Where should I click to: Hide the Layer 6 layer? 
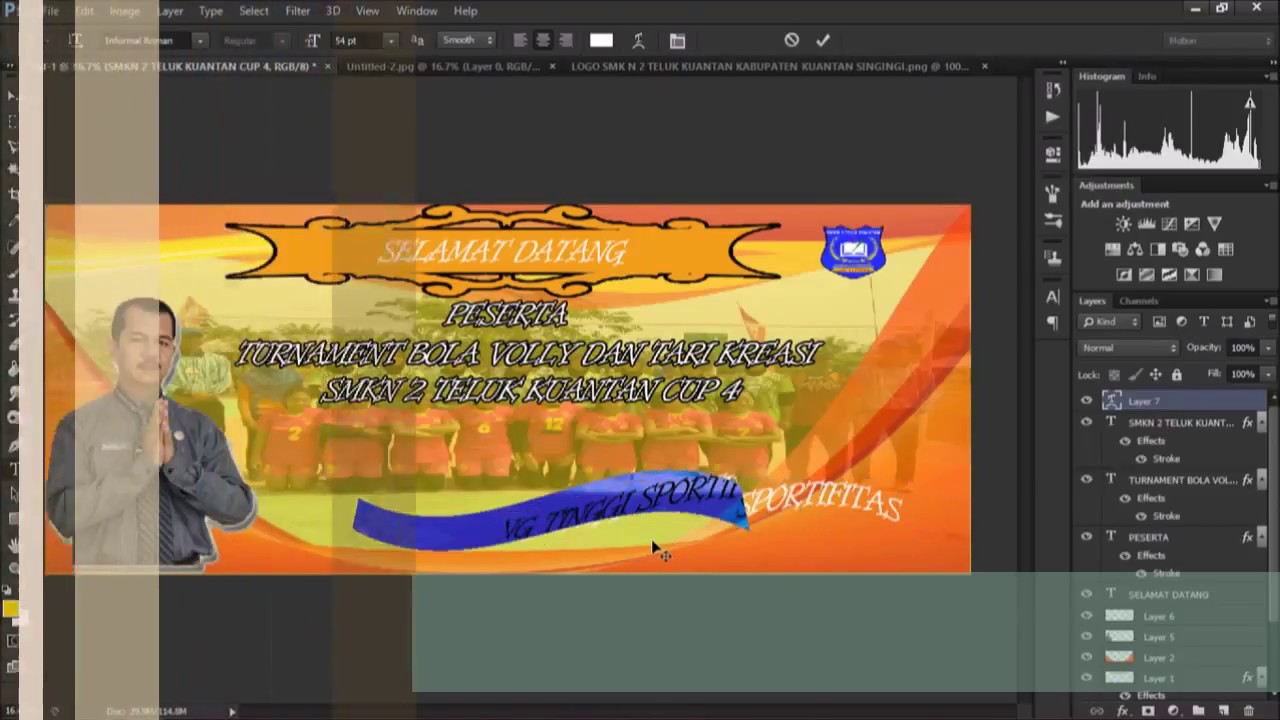pos(1086,616)
